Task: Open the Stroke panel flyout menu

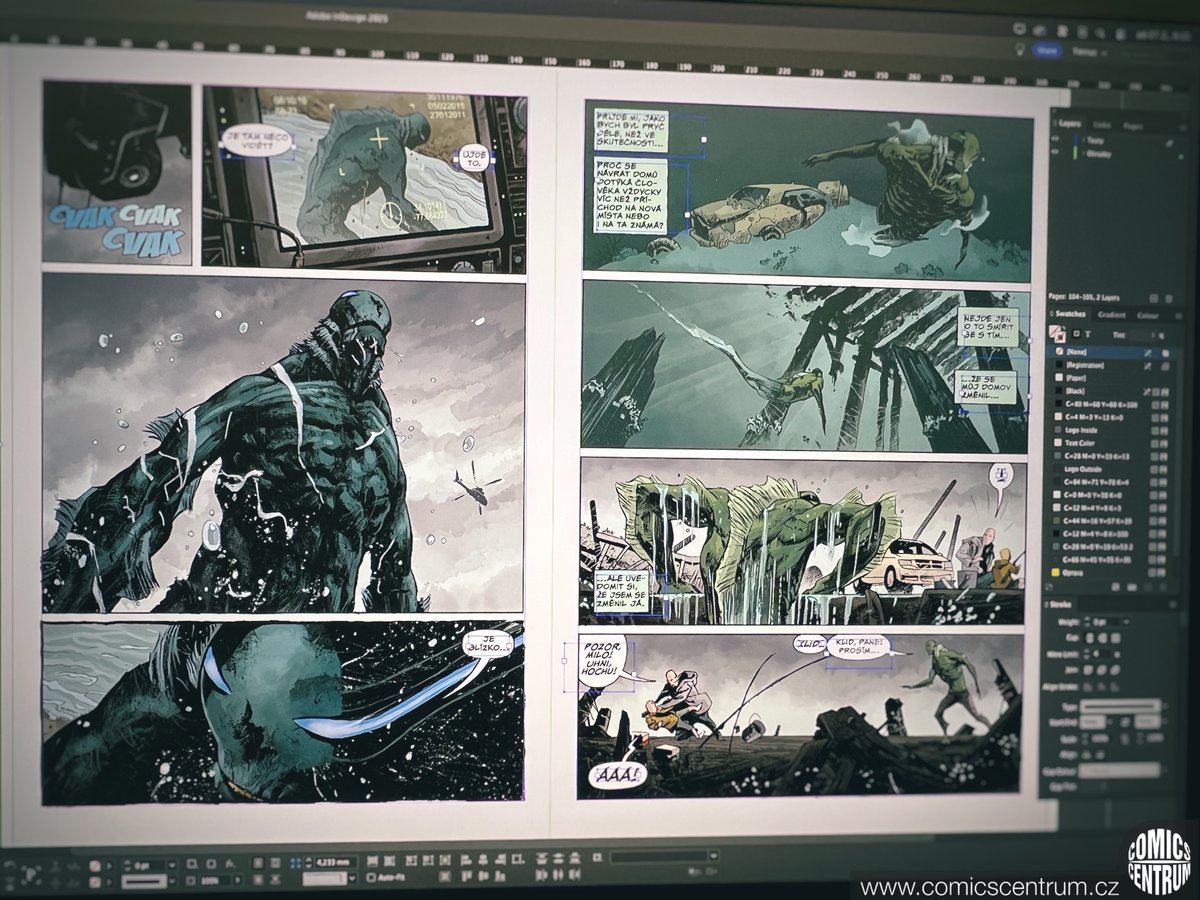Action: [x=1173, y=604]
